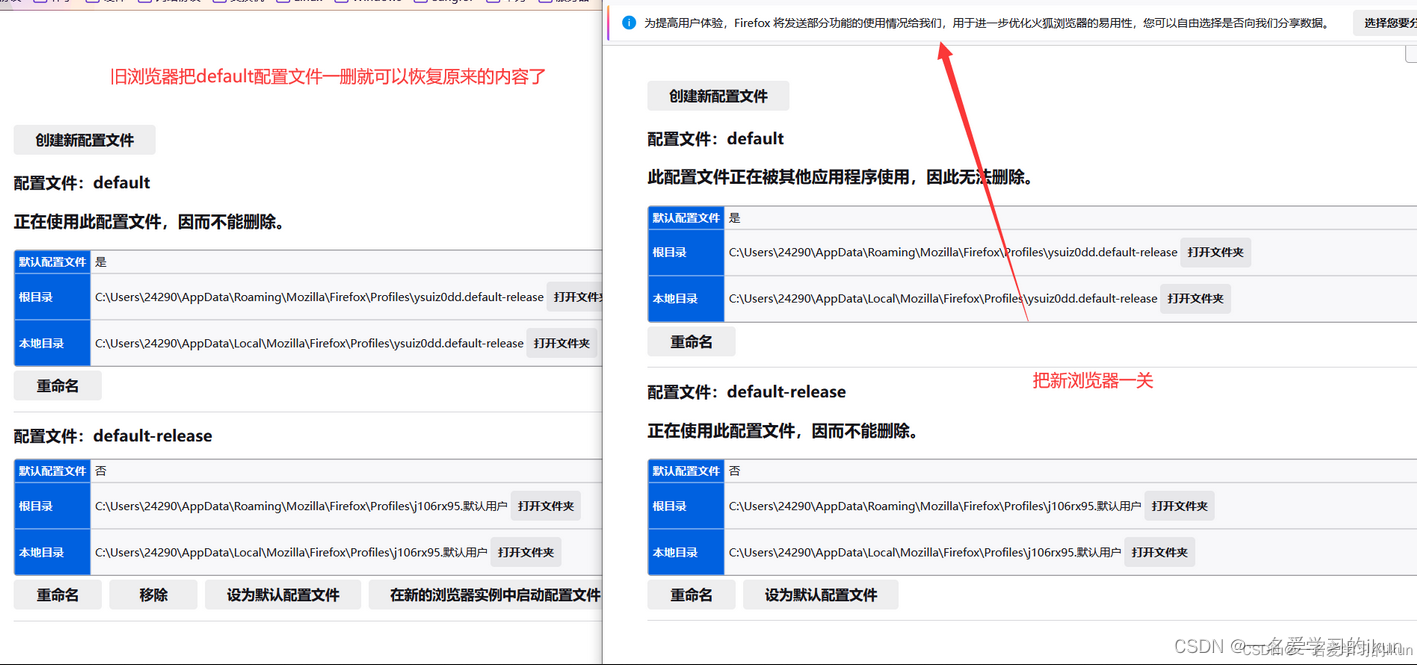Click 创建新配置文件 in the right window
This screenshot has width=1417, height=665.
tap(719, 96)
